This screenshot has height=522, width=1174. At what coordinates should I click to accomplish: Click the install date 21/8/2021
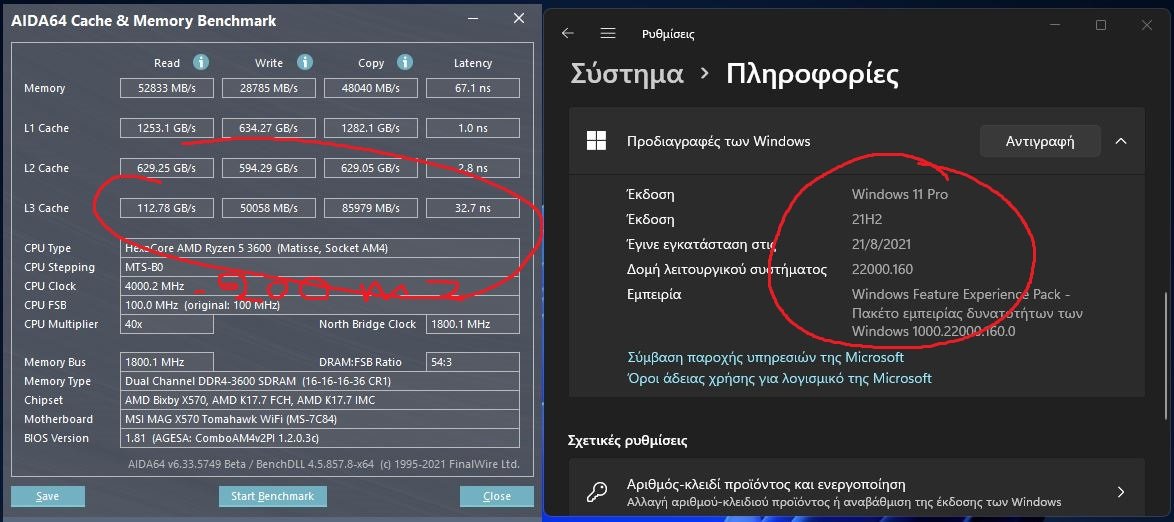click(881, 244)
